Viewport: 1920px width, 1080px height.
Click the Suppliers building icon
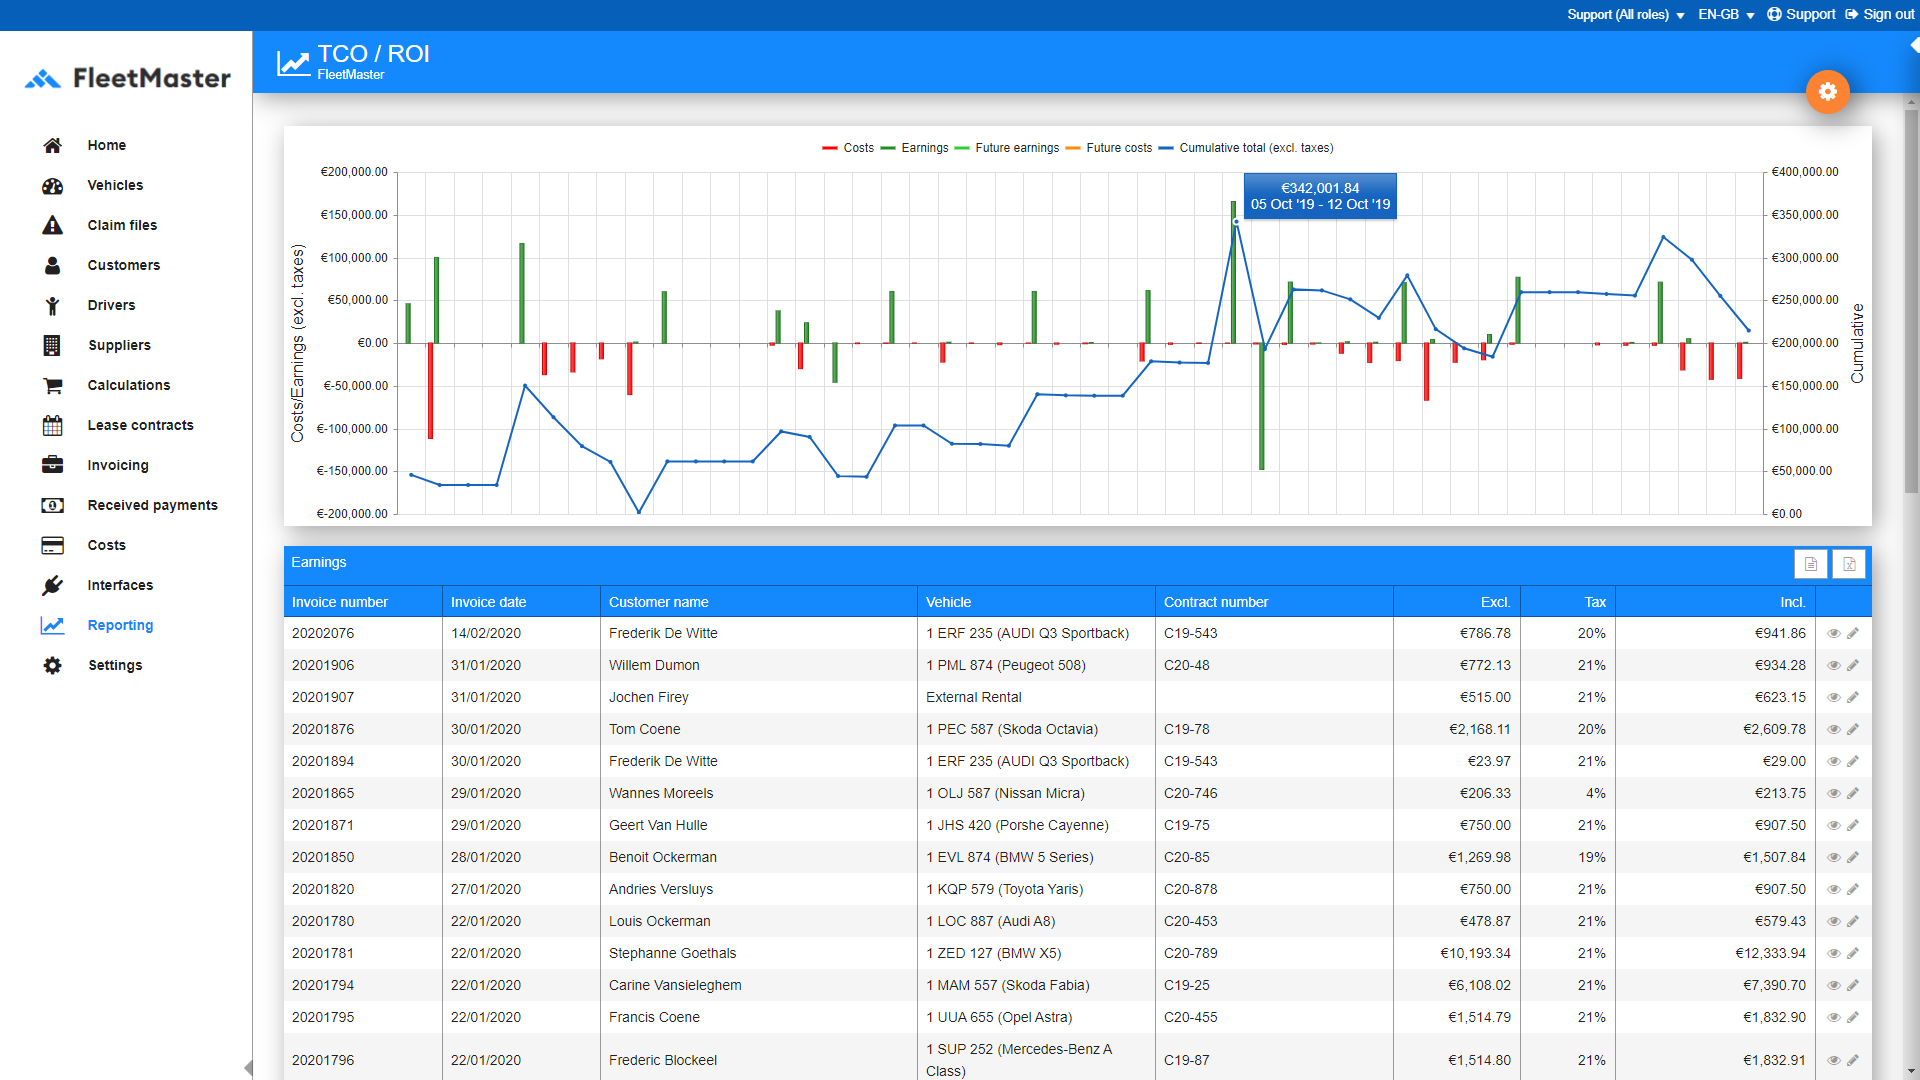53,346
